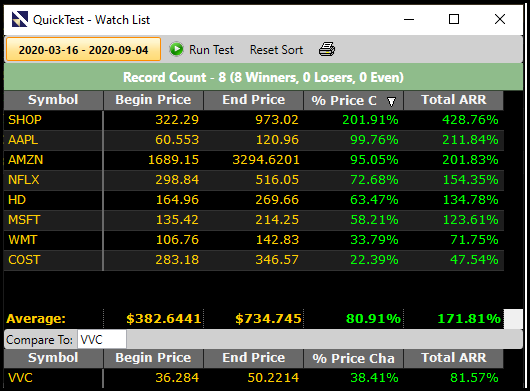Click the average begin price $382.6441
The image size is (530, 391).
tap(164, 319)
